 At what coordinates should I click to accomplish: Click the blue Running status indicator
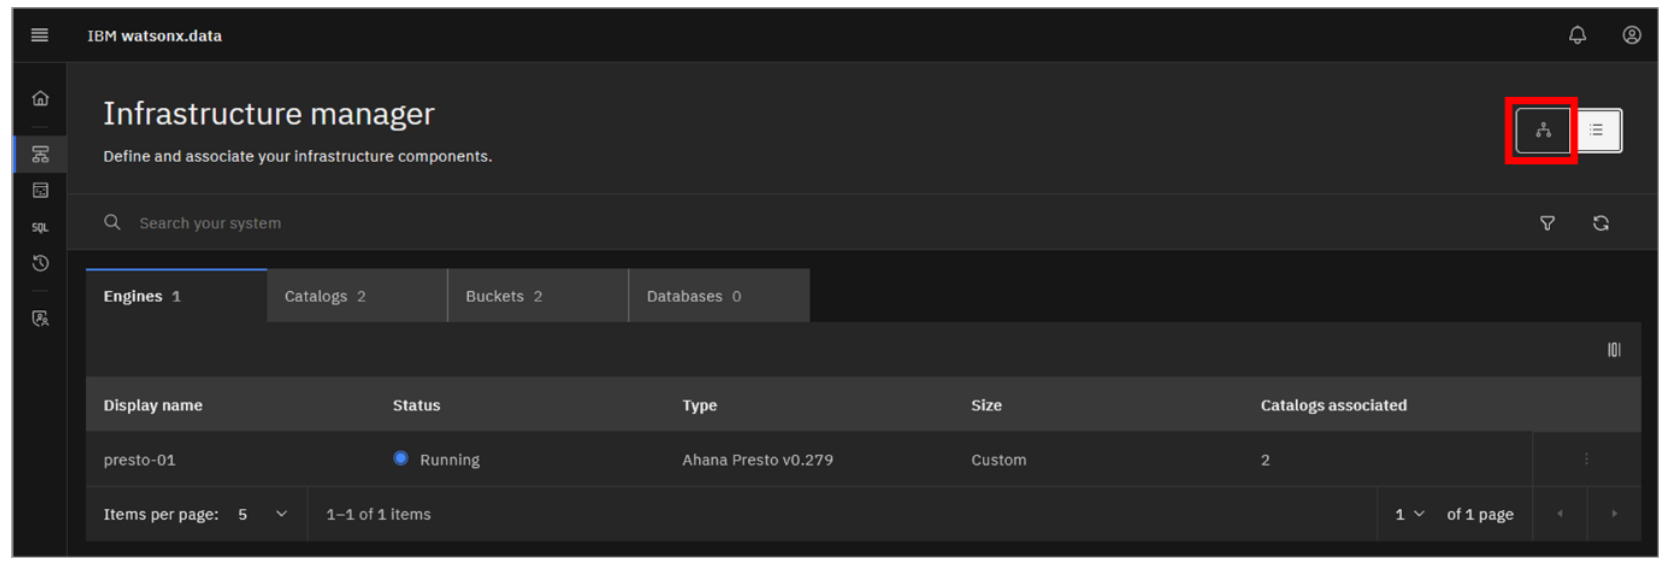(401, 458)
